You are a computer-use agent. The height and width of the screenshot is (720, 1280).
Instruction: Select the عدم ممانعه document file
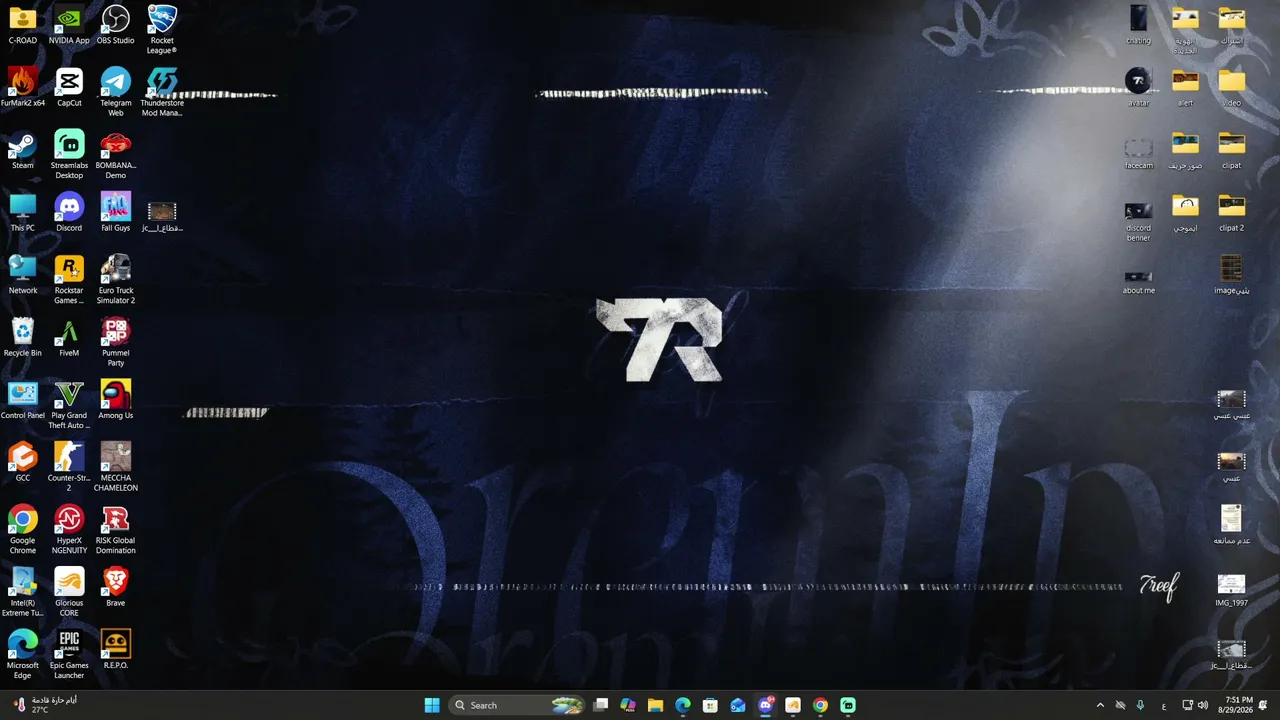pos(1231,525)
